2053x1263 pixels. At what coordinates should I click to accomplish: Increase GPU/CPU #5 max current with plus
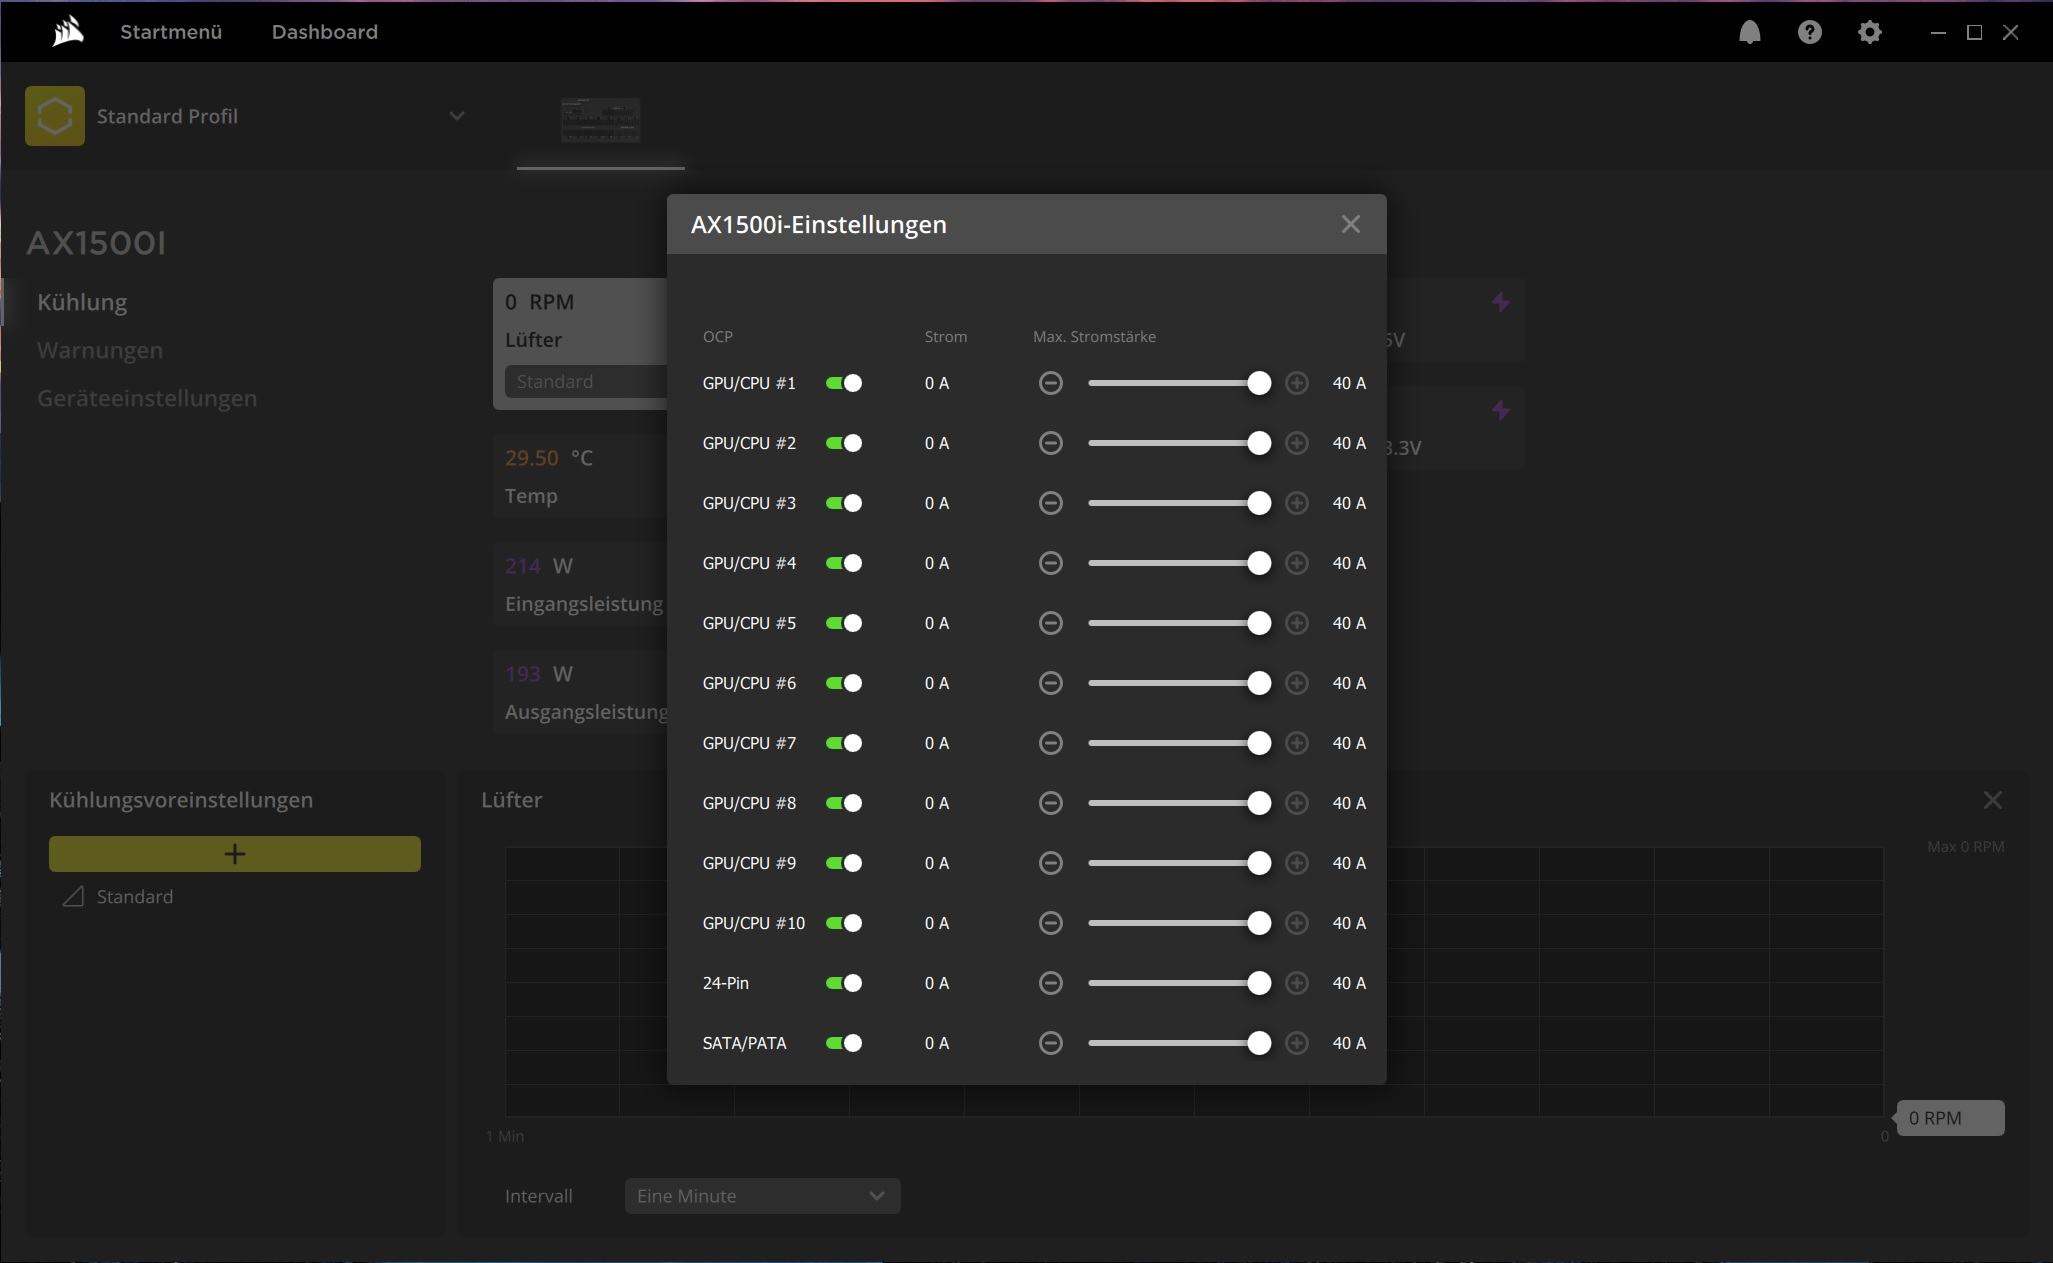coord(1296,623)
